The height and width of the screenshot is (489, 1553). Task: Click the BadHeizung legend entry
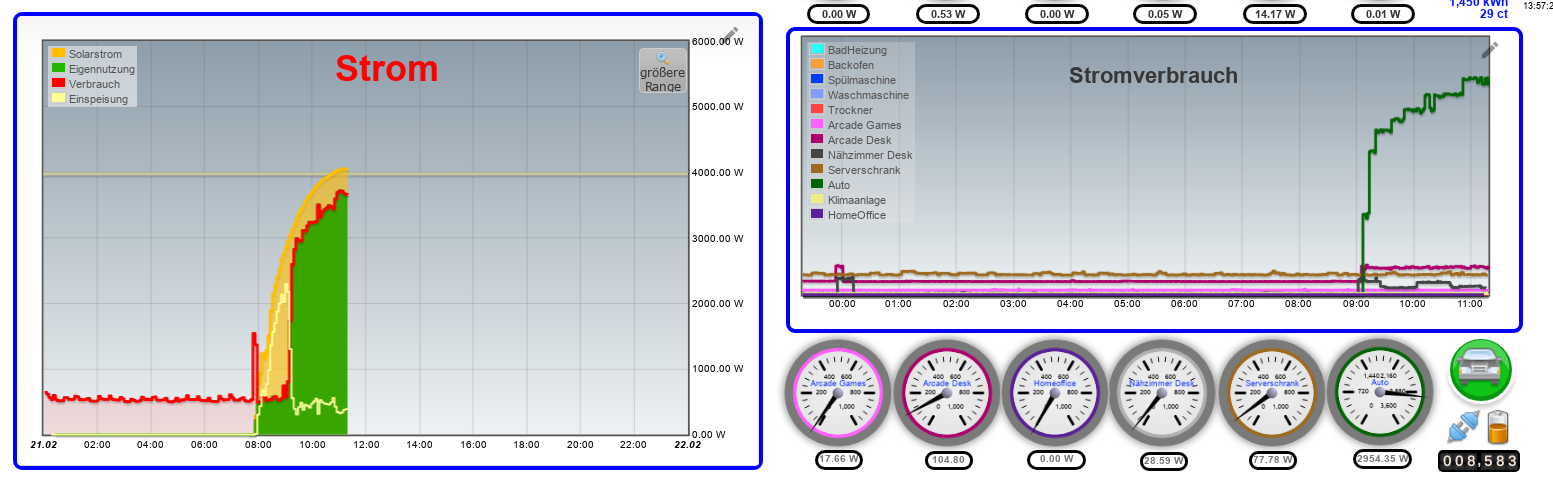pyautogui.click(x=848, y=50)
